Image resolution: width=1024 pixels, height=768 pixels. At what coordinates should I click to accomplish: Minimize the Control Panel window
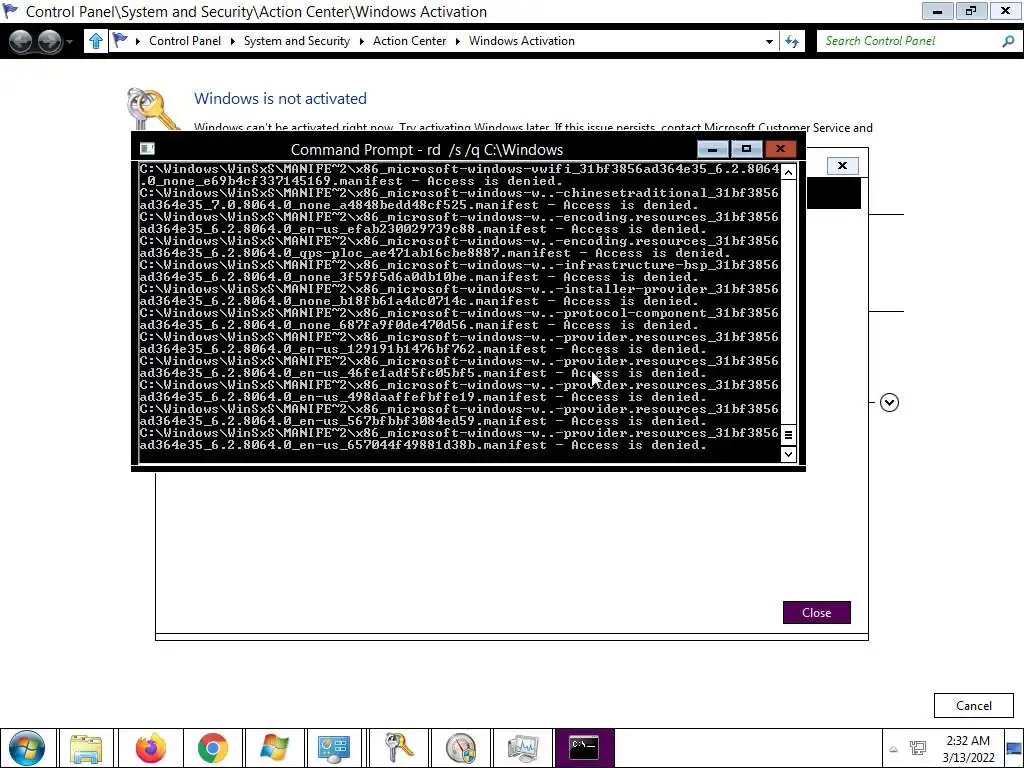(937, 11)
